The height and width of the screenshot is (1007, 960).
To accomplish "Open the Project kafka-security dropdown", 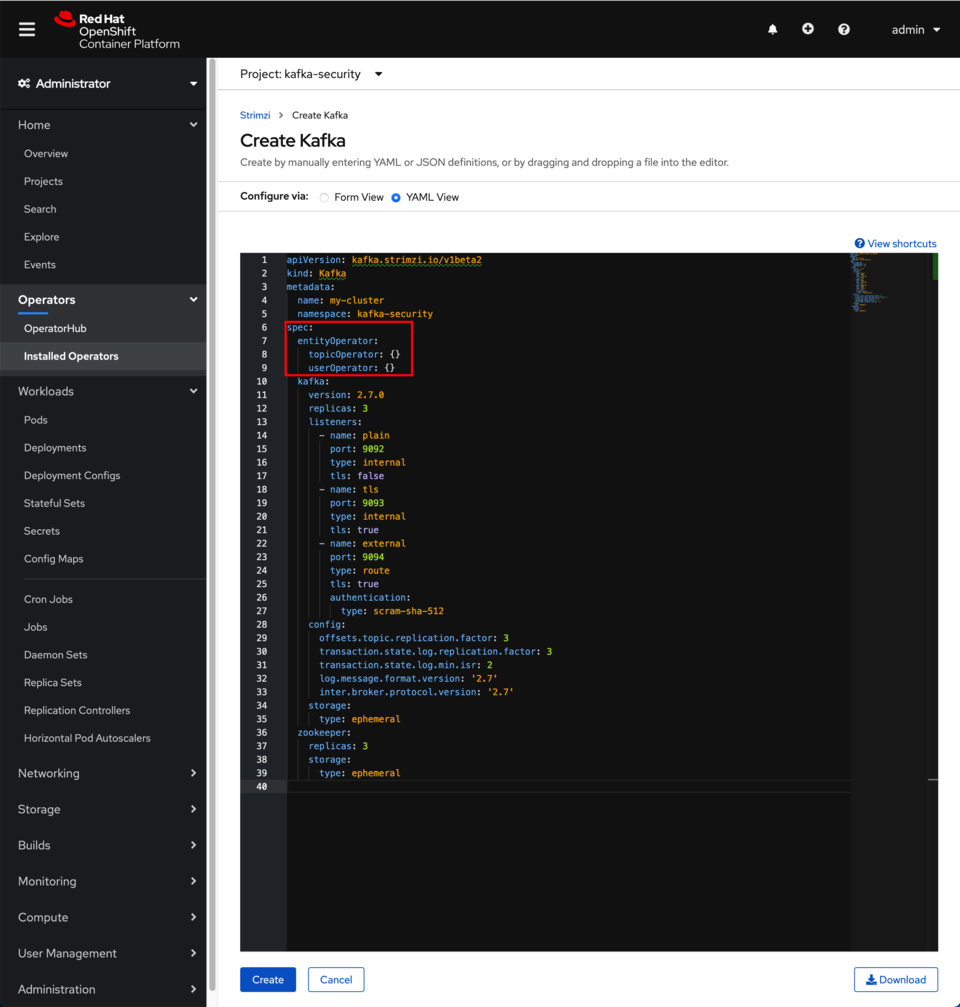I will tap(311, 74).
